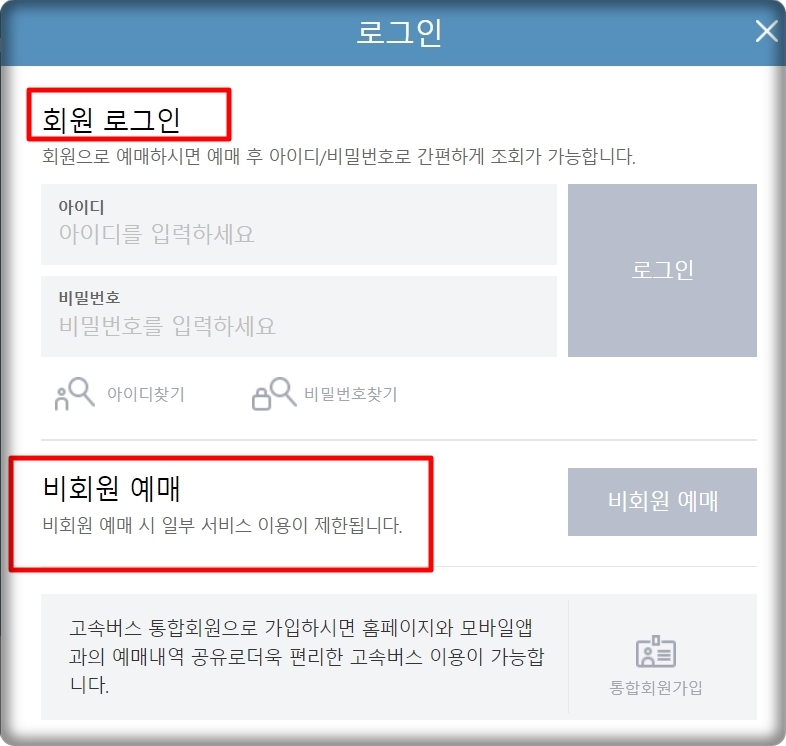Click the 비밀번호찾기 lock-magnifier icon

(274, 394)
